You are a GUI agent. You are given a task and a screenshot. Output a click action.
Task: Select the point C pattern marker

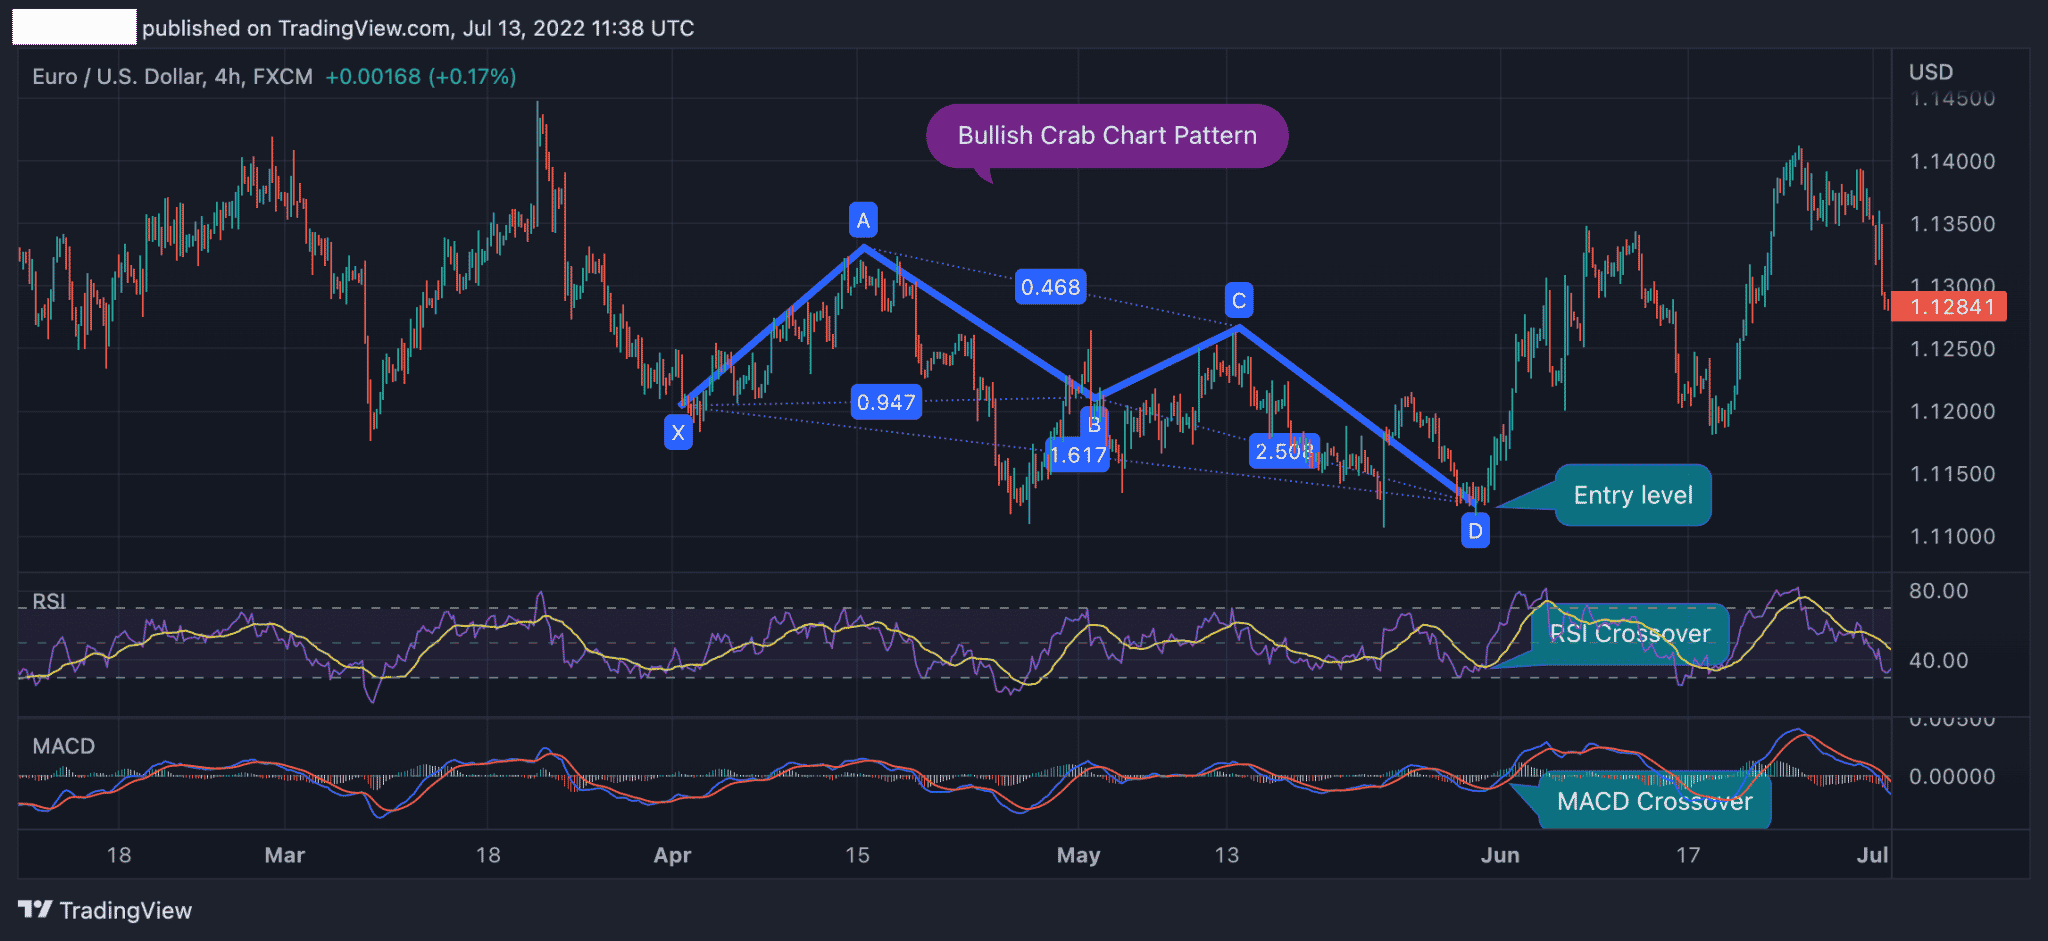point(1238,297)
